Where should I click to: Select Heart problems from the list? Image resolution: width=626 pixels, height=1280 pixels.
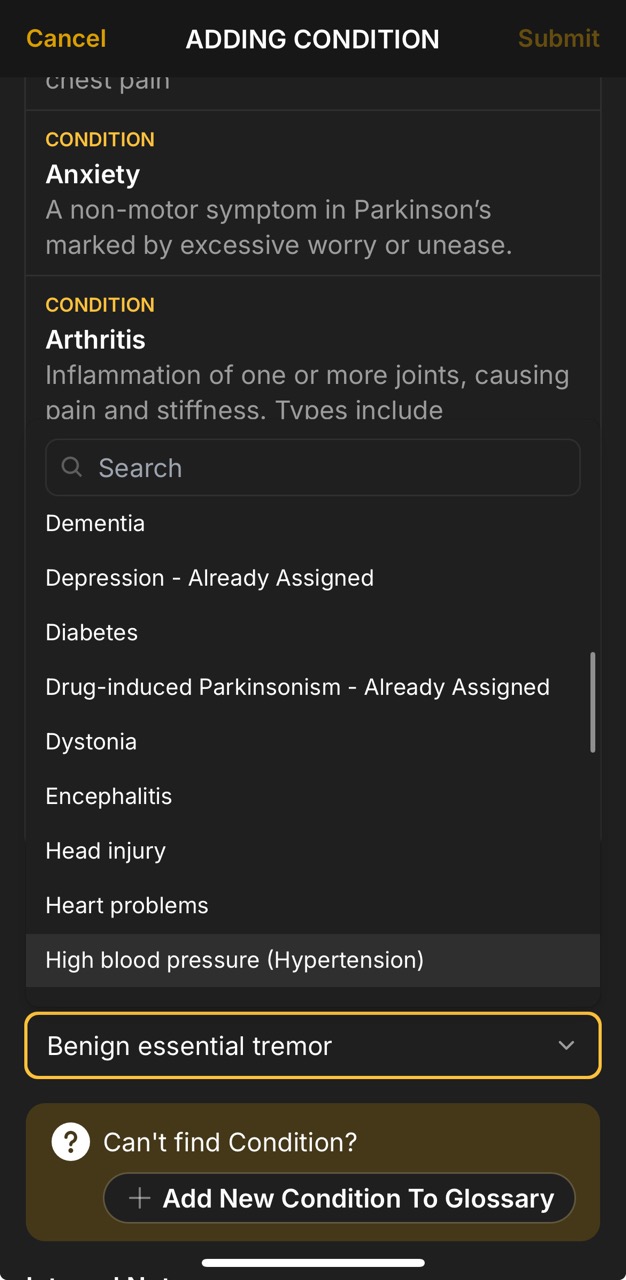[x=126, y=905]
